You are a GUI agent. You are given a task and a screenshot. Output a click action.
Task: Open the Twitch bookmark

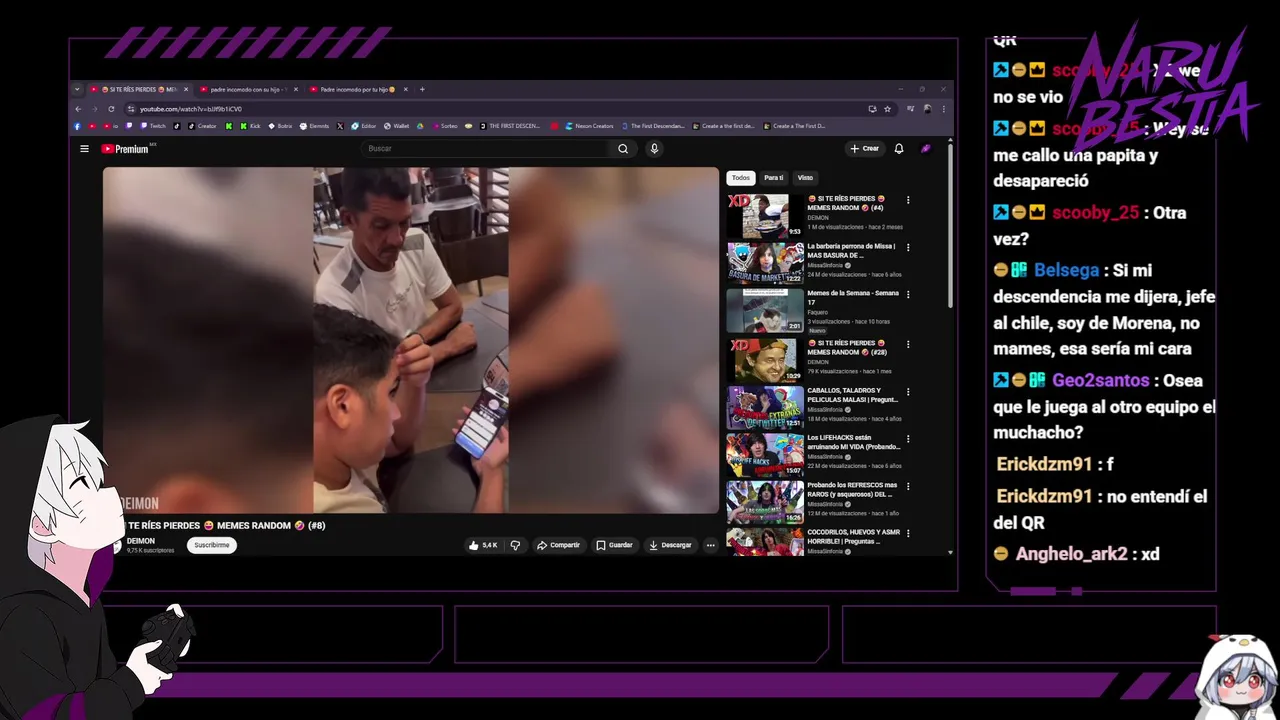pyautogui.click(x=153, y=126)
